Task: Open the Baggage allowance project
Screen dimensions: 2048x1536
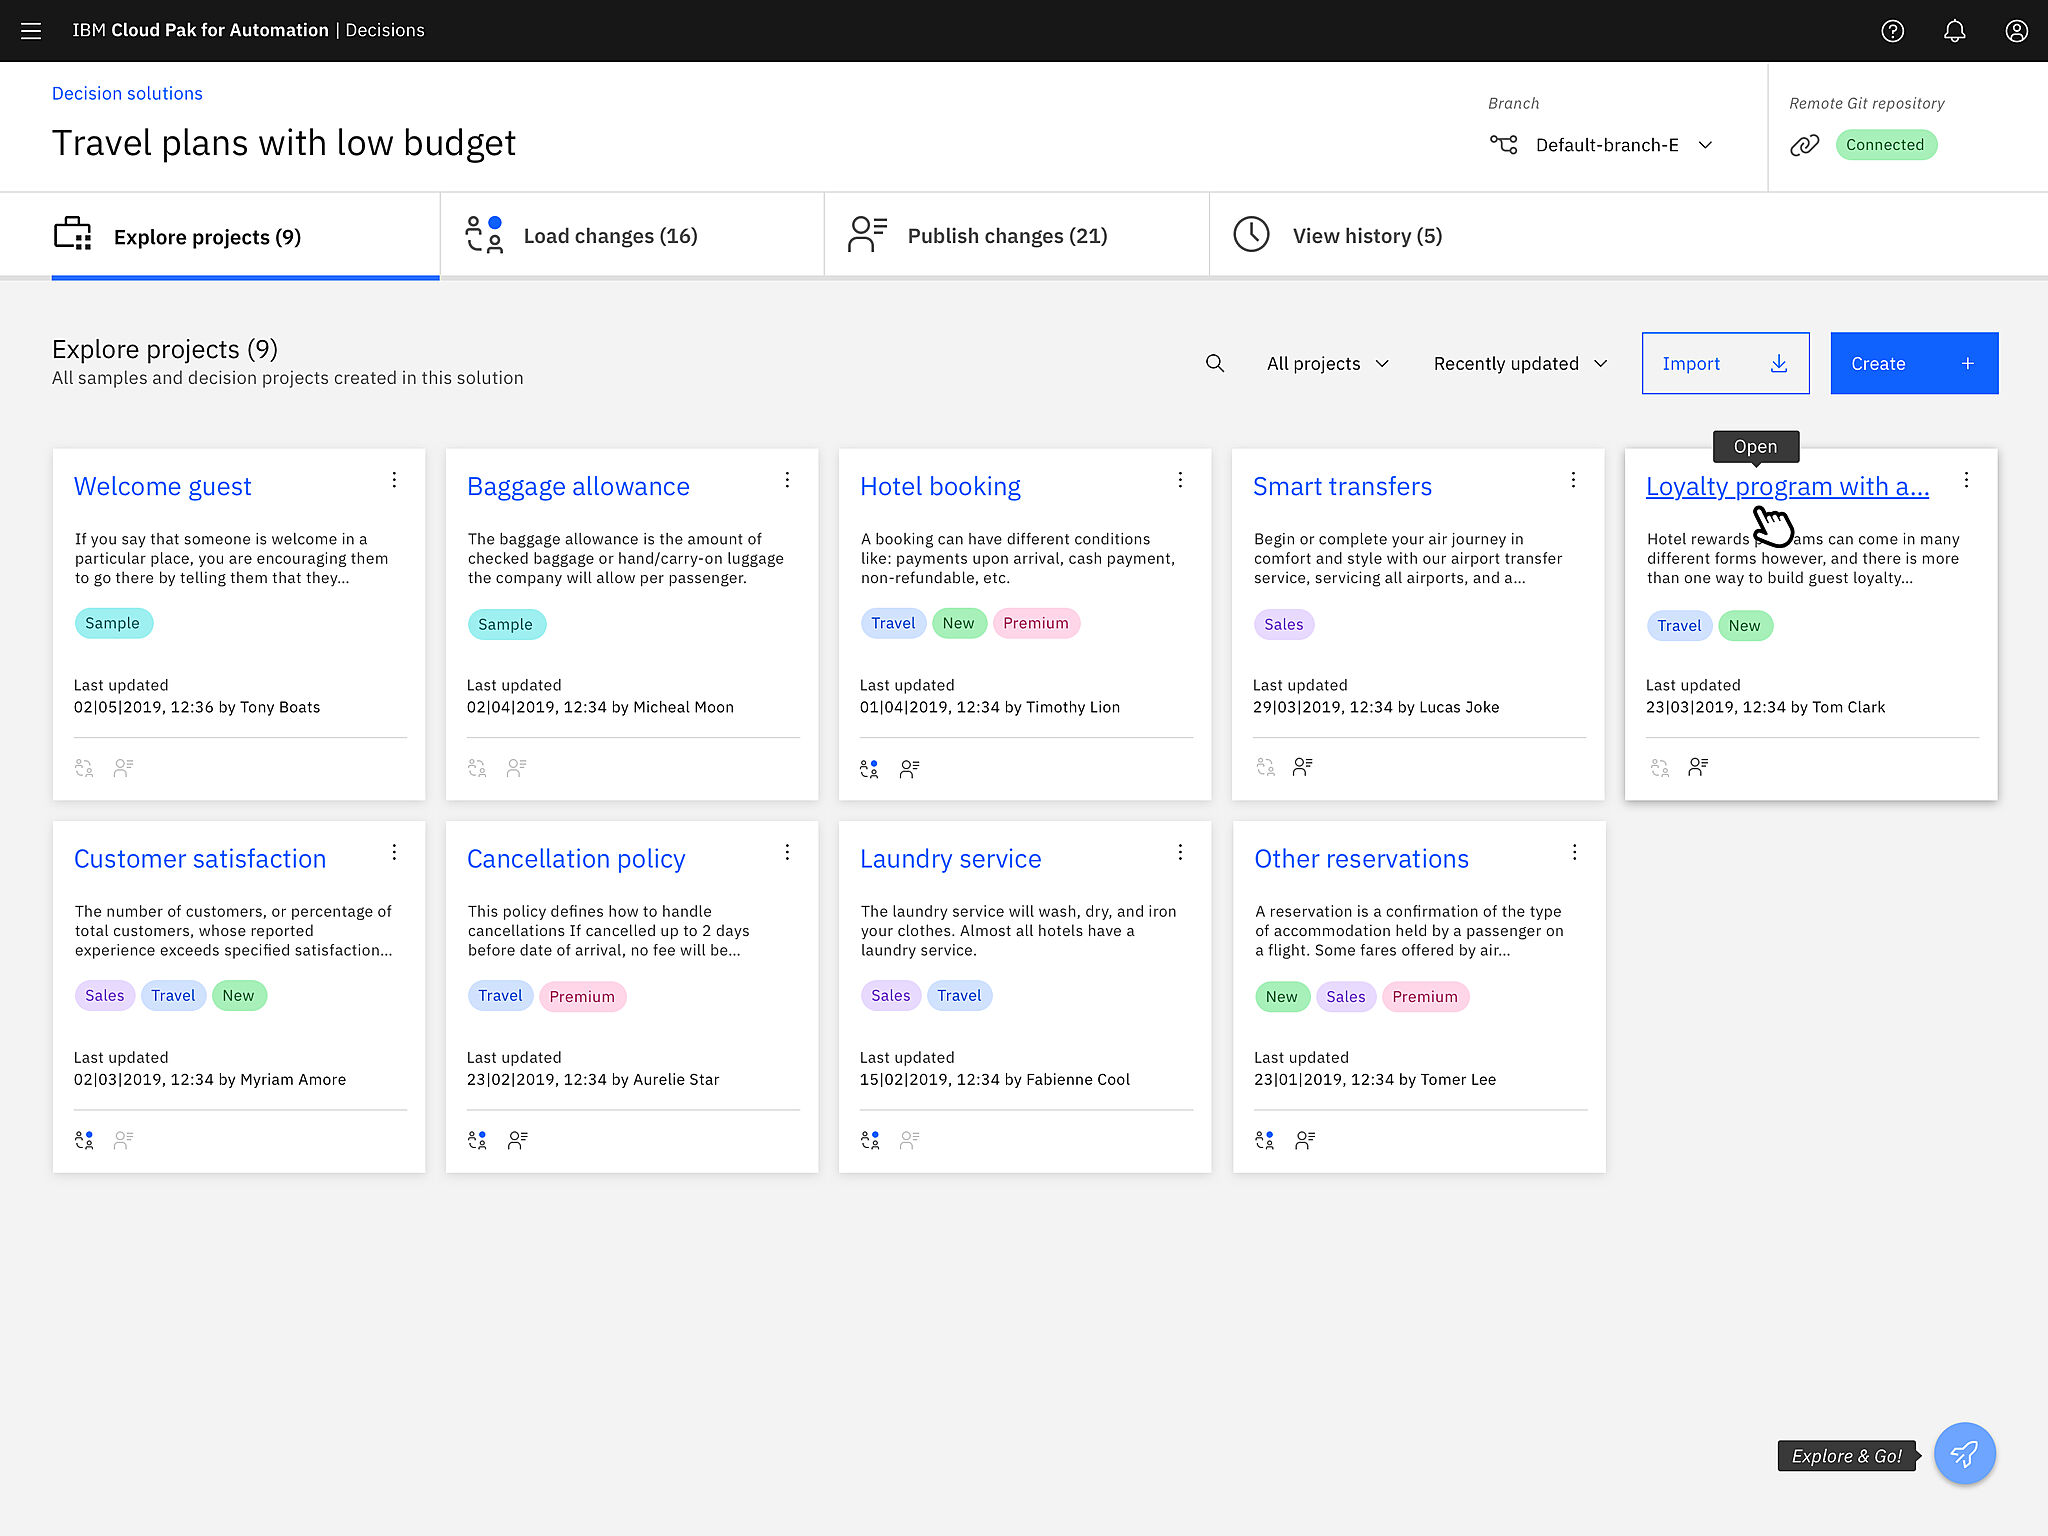Action: pos(578,486)
